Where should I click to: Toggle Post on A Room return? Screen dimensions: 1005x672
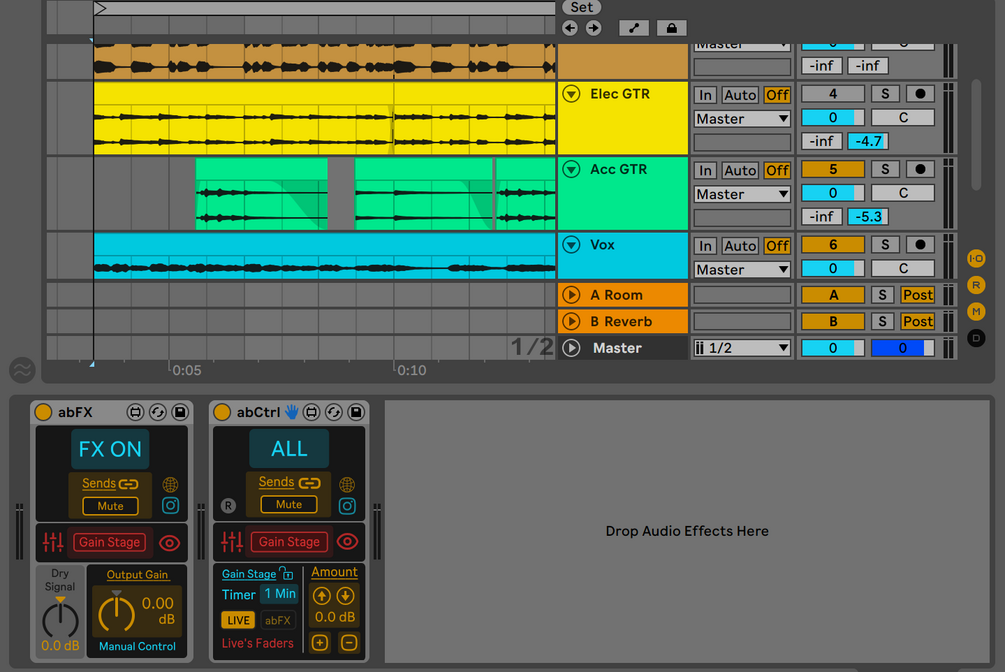(x=917, y=295)
